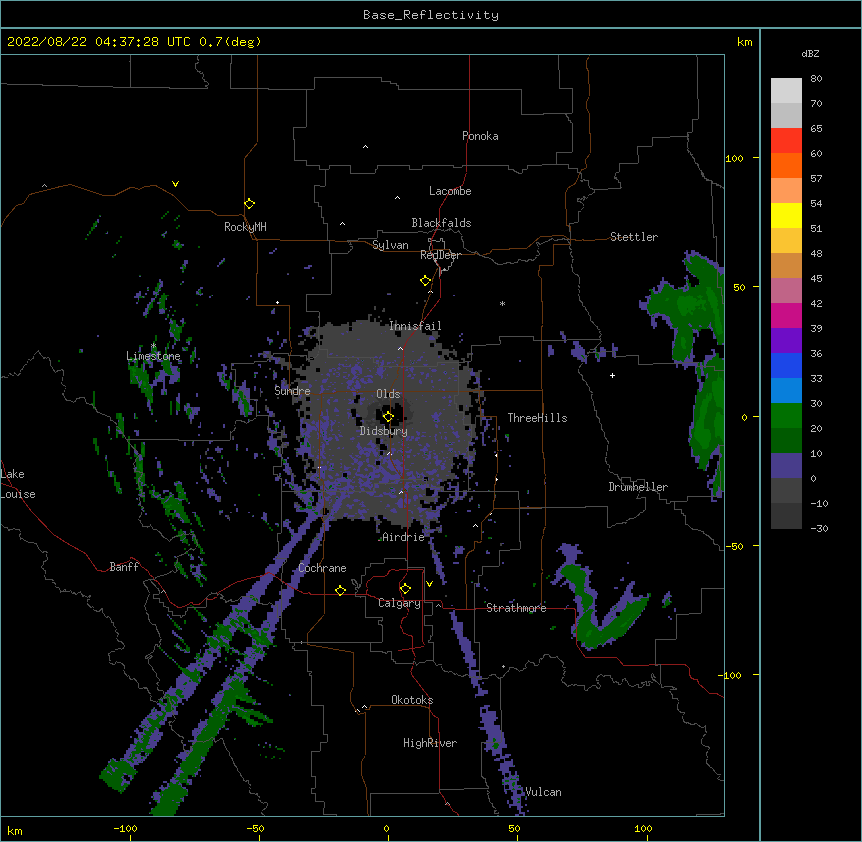Click the Sundre town label
Image resolution: width=862 pixels, height=842 pixels.
point(292,391)
